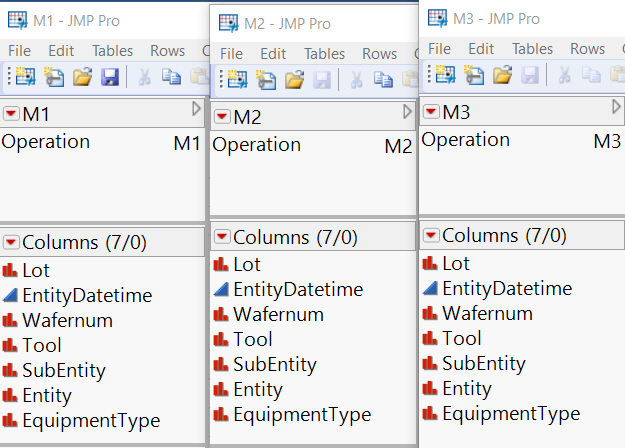Open red triangle menu beside M3 Columns
This screenshot has width=625, height=448.
[431, 236]
